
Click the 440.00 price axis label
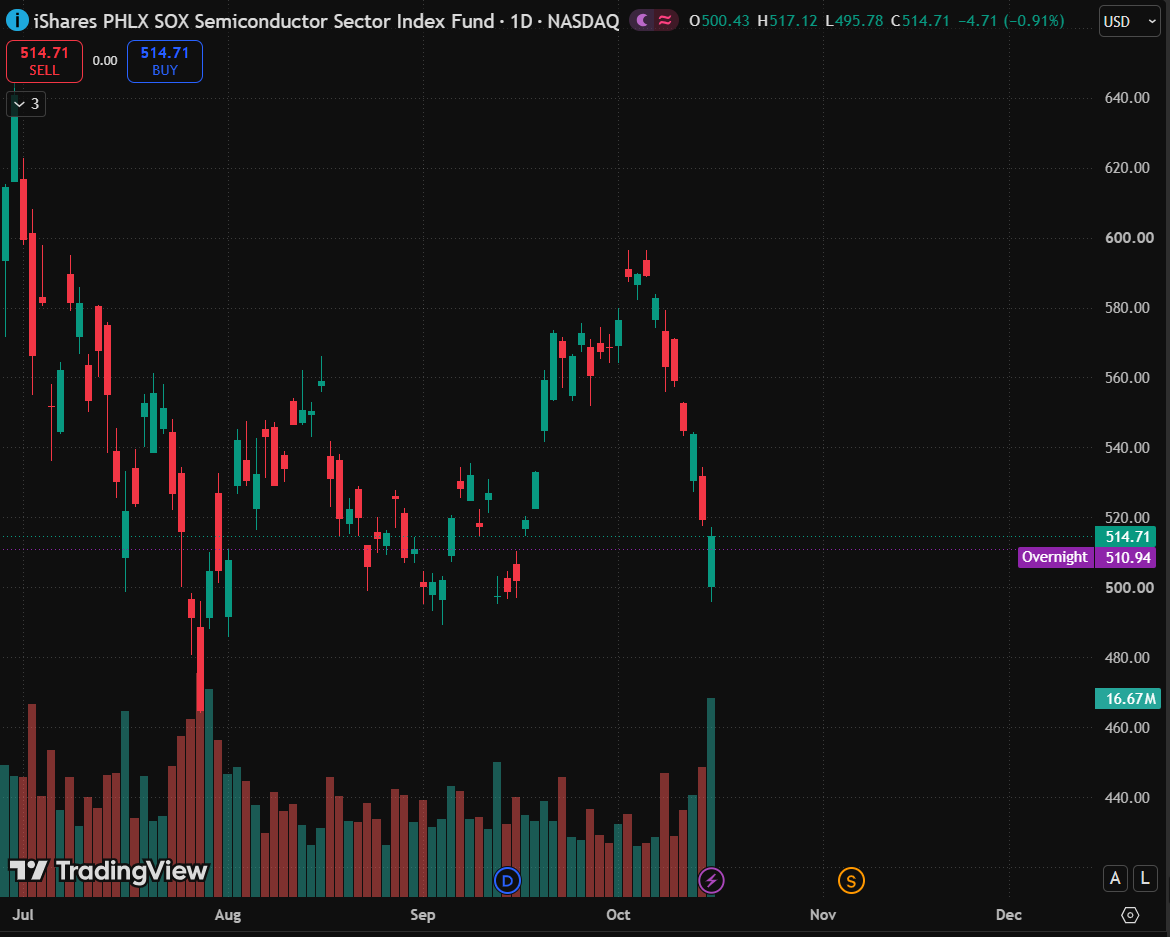click(x=1127, y=797)
